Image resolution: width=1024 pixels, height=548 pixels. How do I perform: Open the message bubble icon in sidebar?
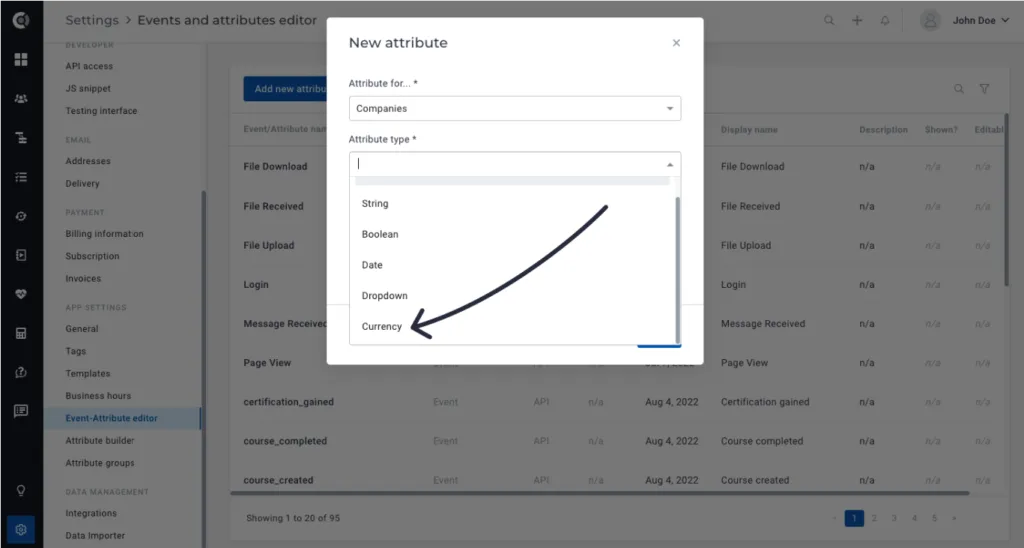click(21, 411)
